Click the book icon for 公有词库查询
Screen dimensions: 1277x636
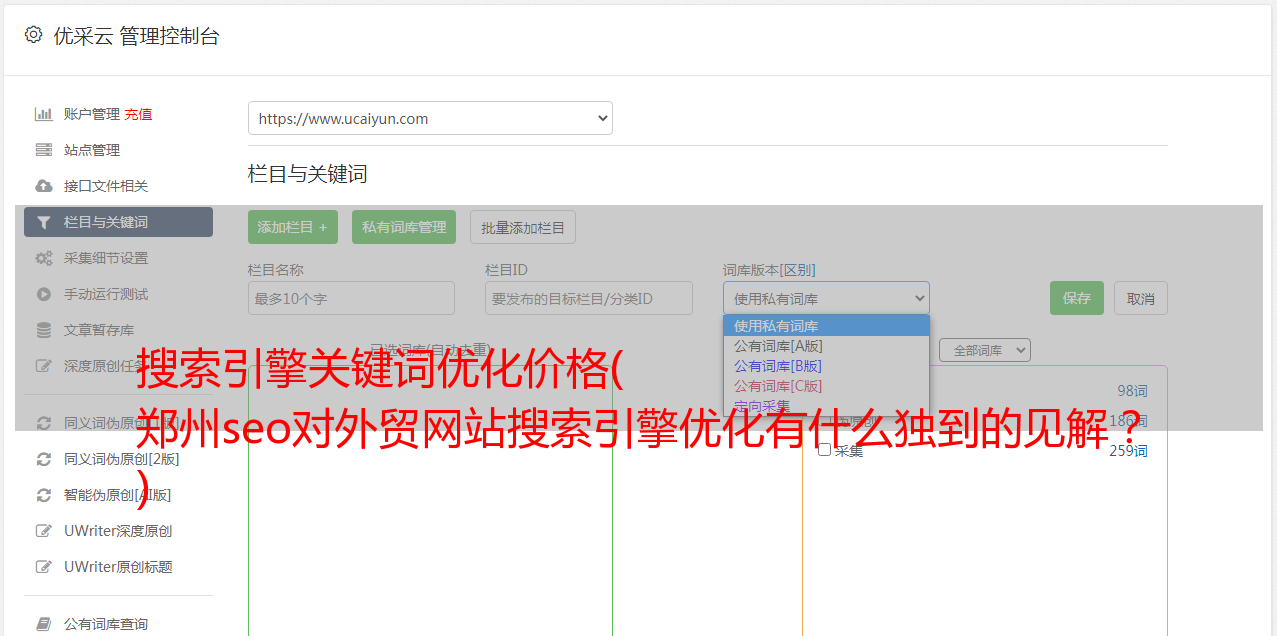point(44,624)
